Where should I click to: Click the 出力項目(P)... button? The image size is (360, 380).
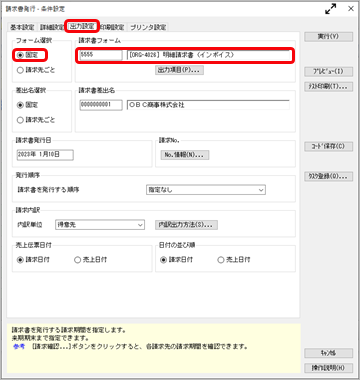[179, 70]
